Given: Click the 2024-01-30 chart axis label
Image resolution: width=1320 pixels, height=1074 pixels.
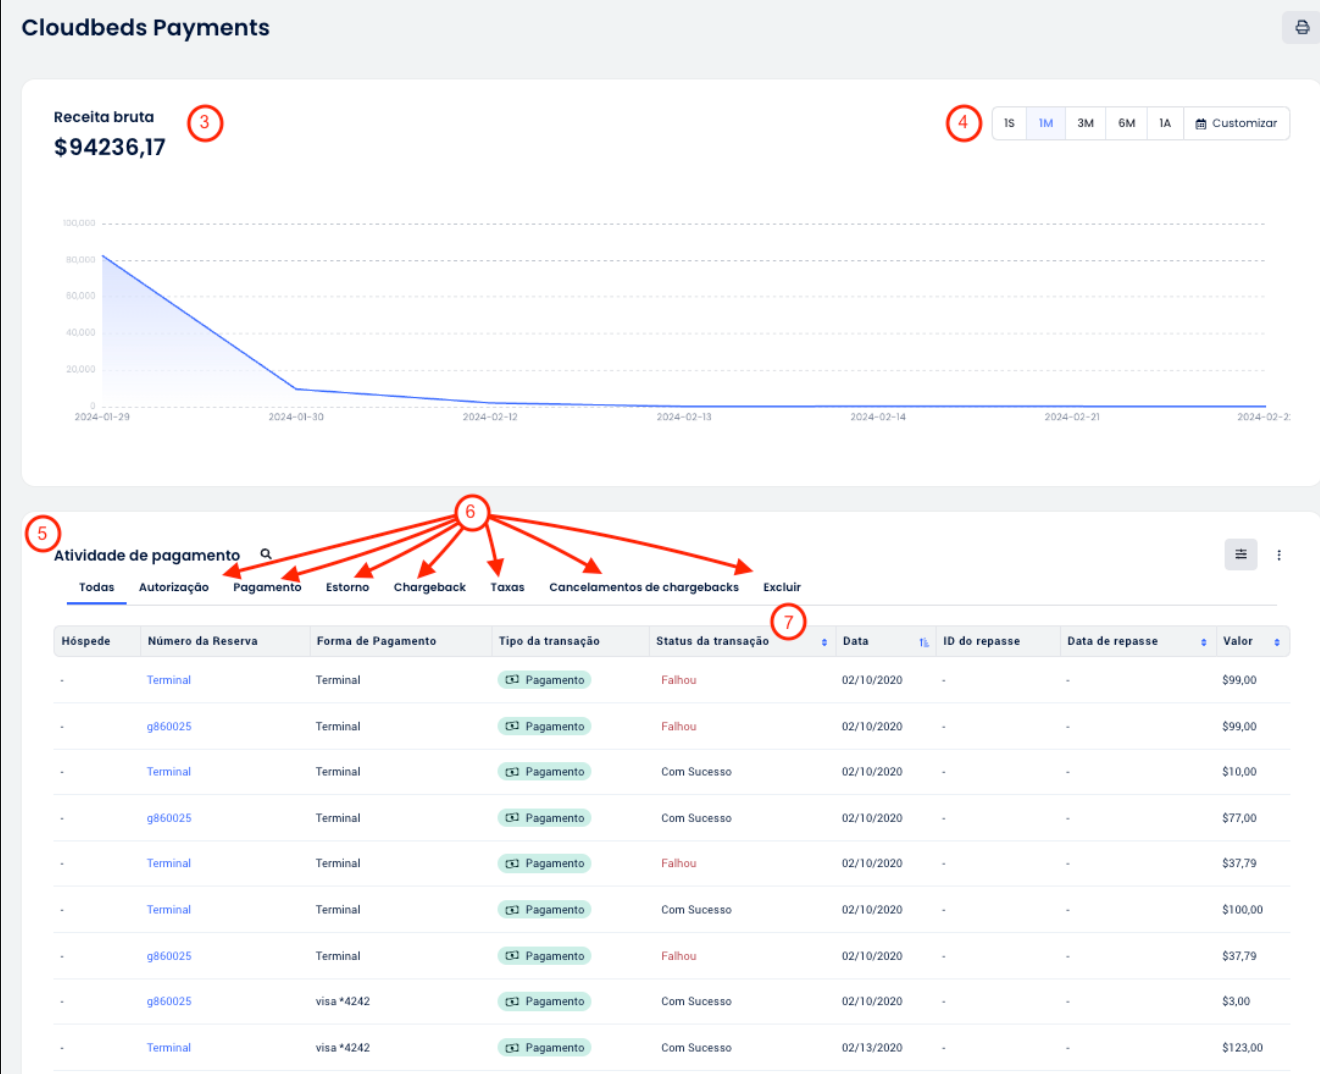Looking at the screenshot, I should tap(296, 417).
